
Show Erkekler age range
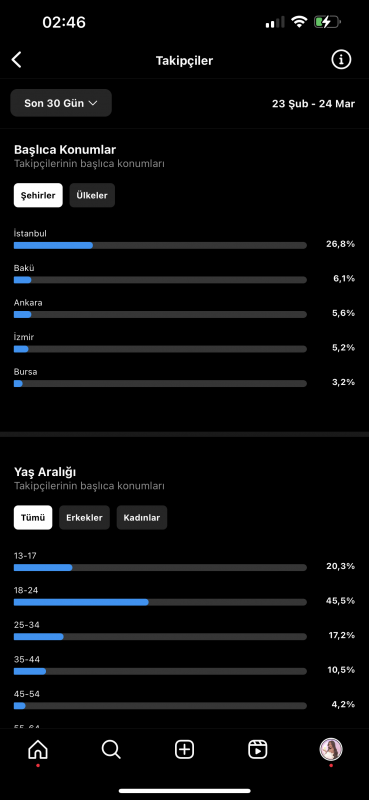pyautogui.click(x=84, y=517)
